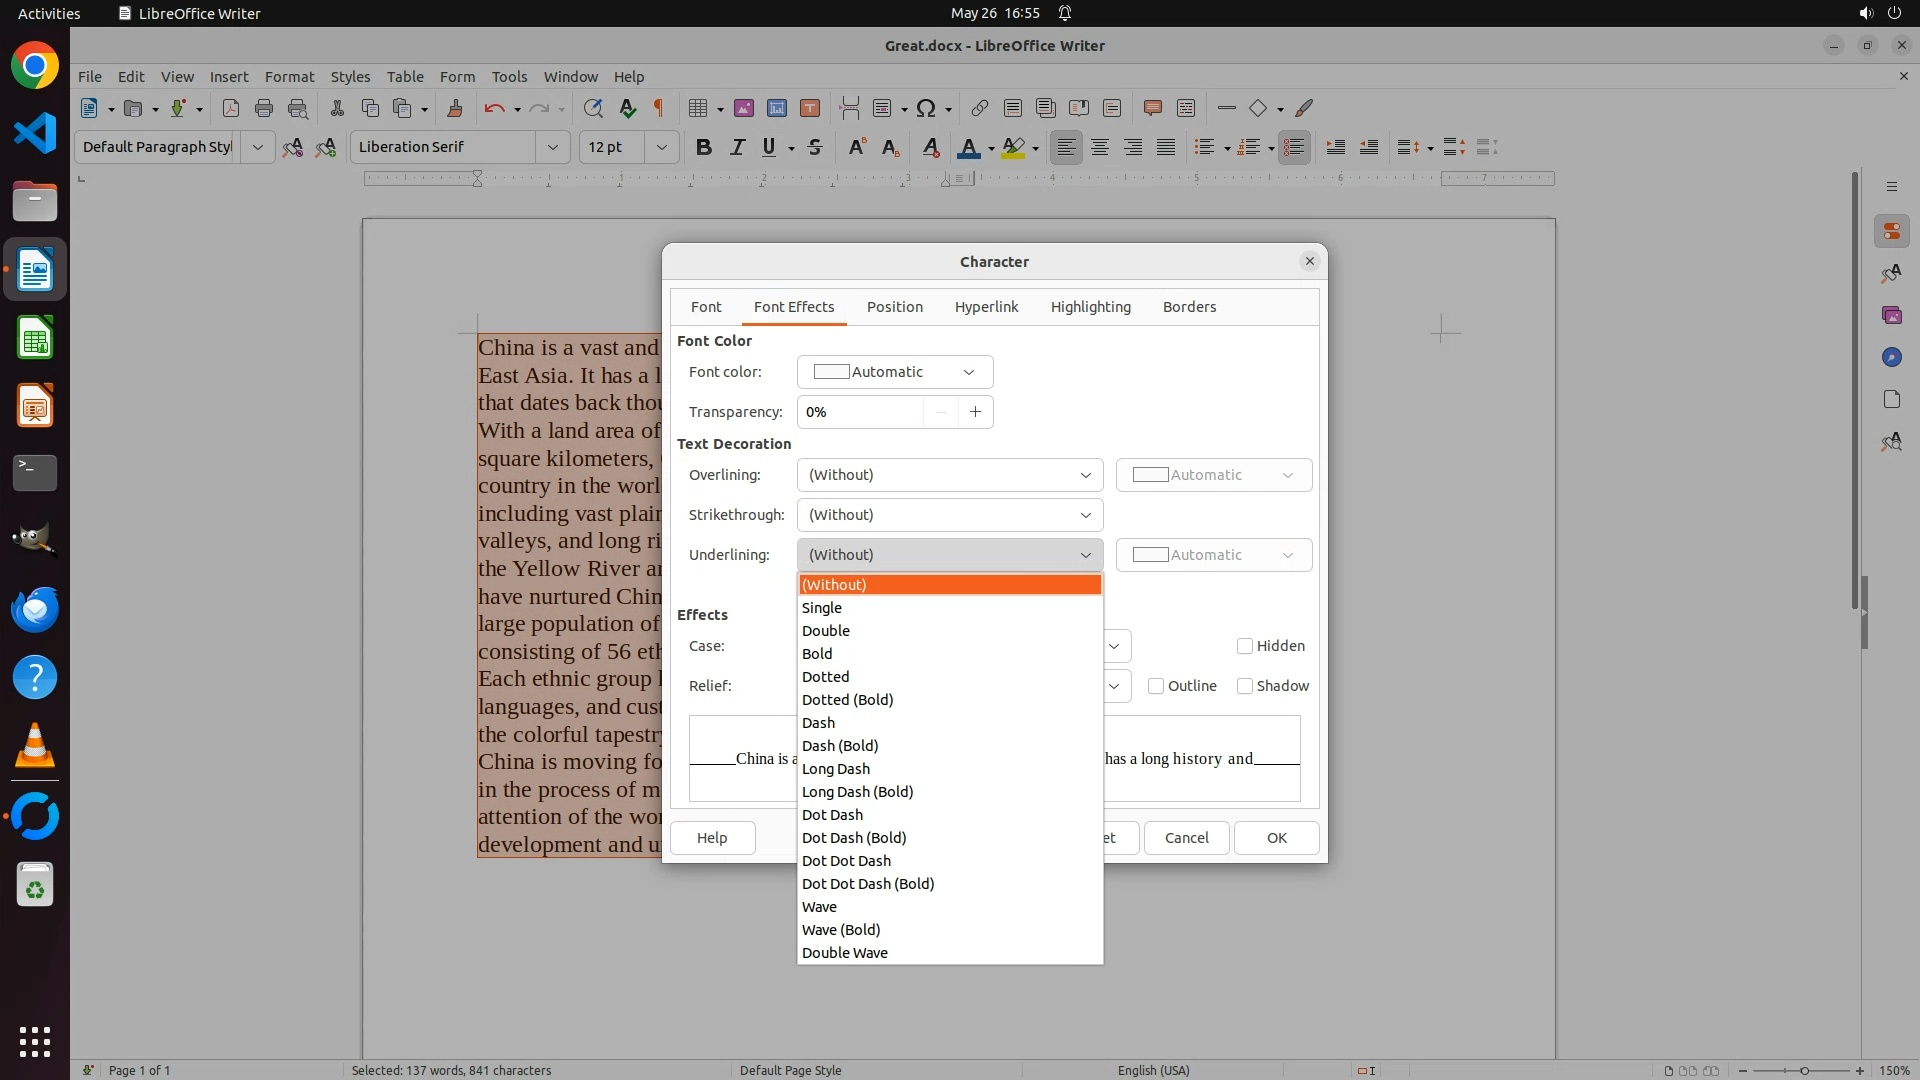Click the Print icon in toolbar
The width and height of the screenshot is (1920, 1080).
[x=264, y=108]
